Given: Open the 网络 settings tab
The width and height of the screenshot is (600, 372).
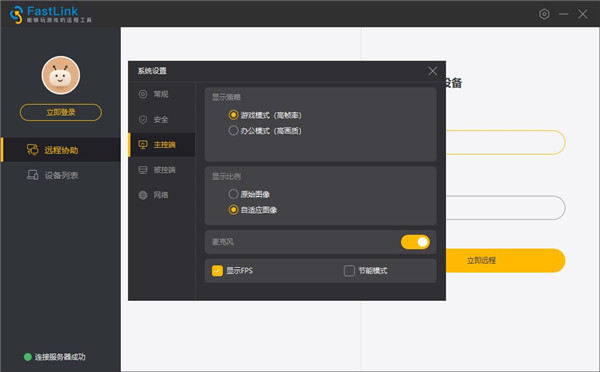Looking at the screenshot, I should click(x=161, y=195).
